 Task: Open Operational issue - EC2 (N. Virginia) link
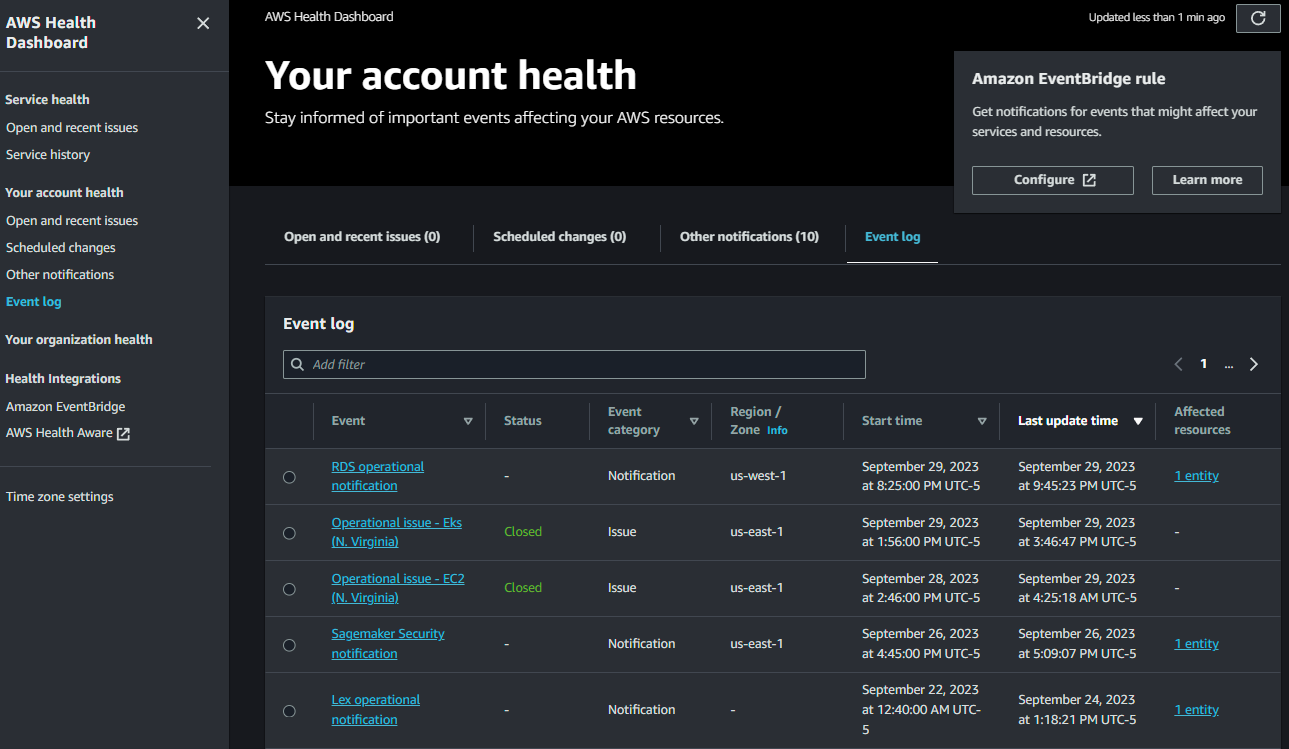point(398,588)
